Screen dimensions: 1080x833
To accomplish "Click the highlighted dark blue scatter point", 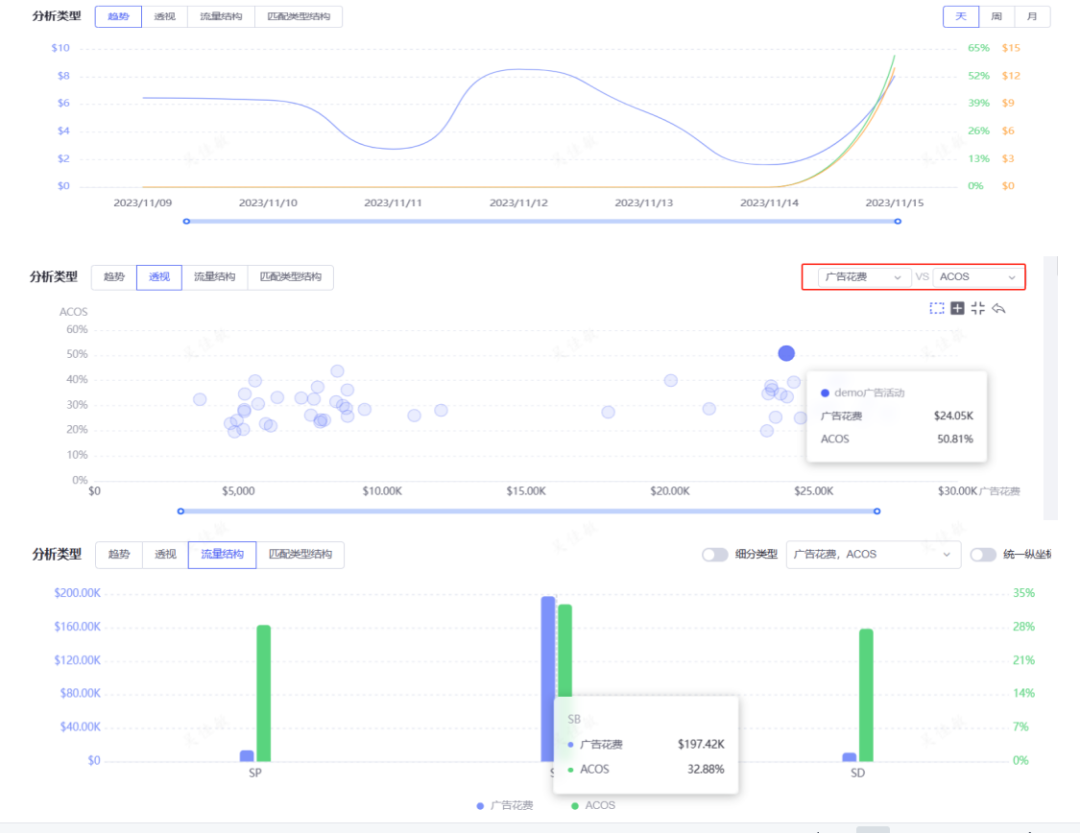I will tap(786, 353).
